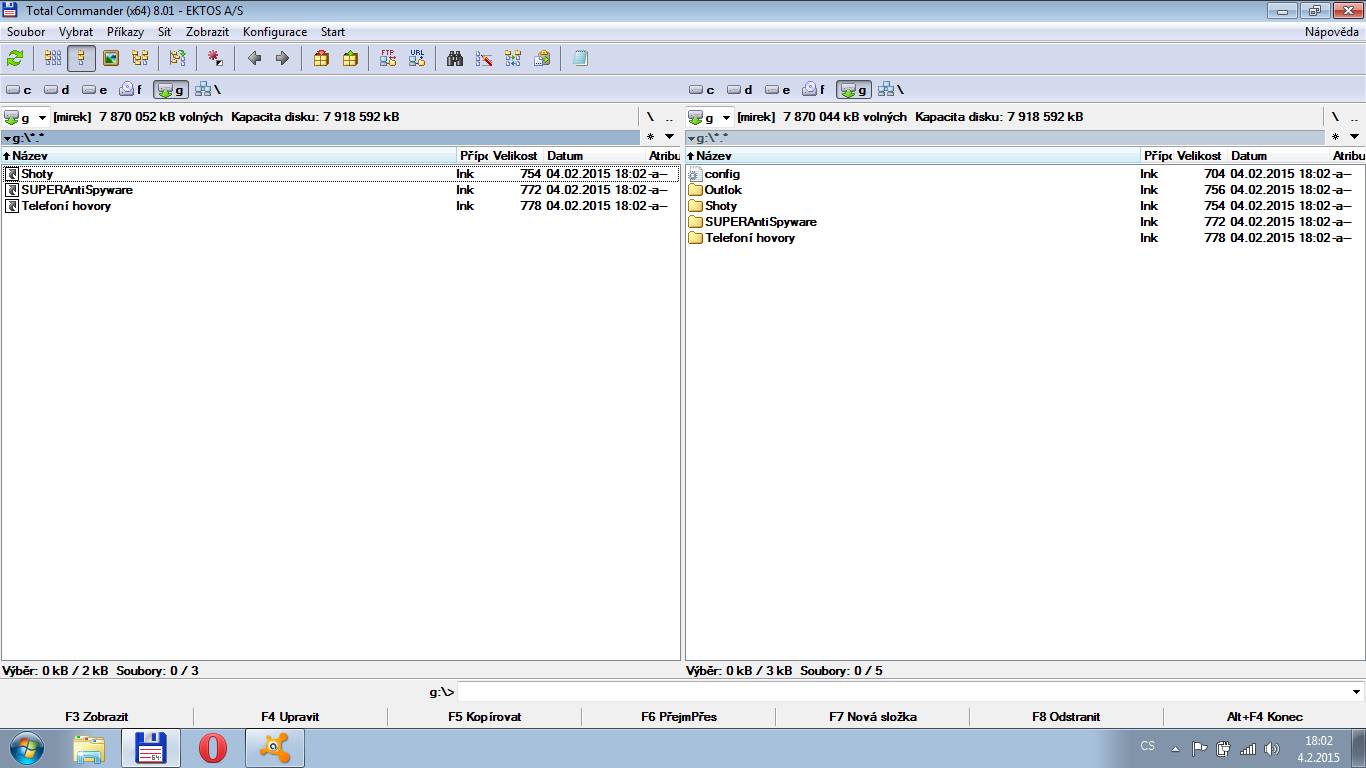1366x768 pixels.
Task: Open new FTP connection by URL
Action: point(417,58)
